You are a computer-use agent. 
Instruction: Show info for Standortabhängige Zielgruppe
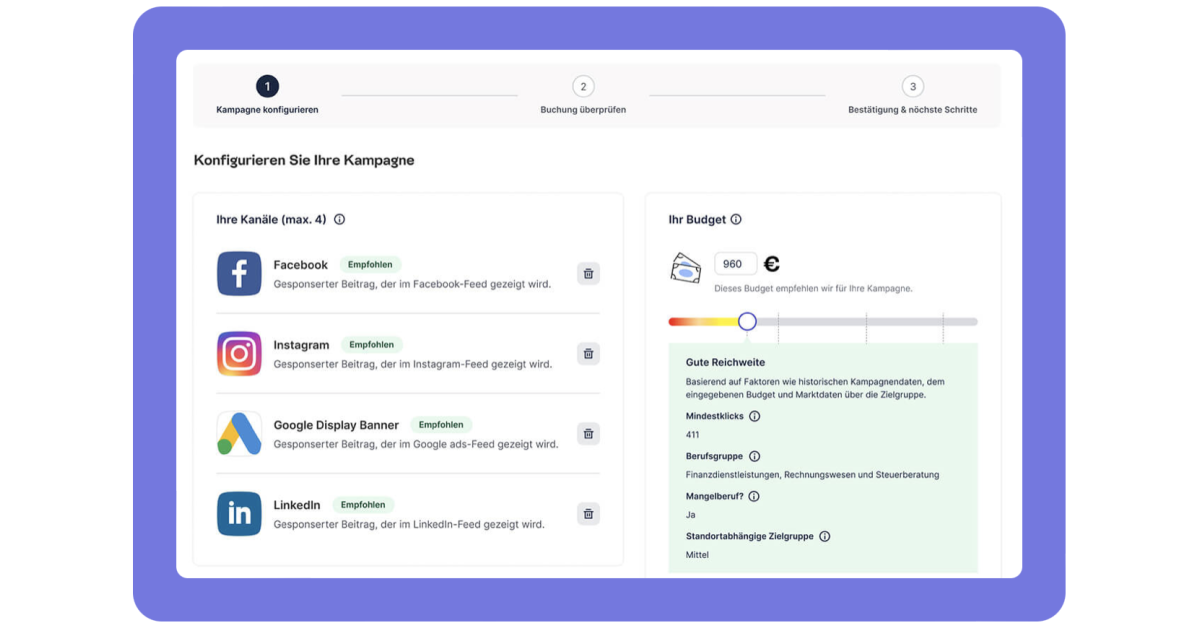[x=824, y=536]
